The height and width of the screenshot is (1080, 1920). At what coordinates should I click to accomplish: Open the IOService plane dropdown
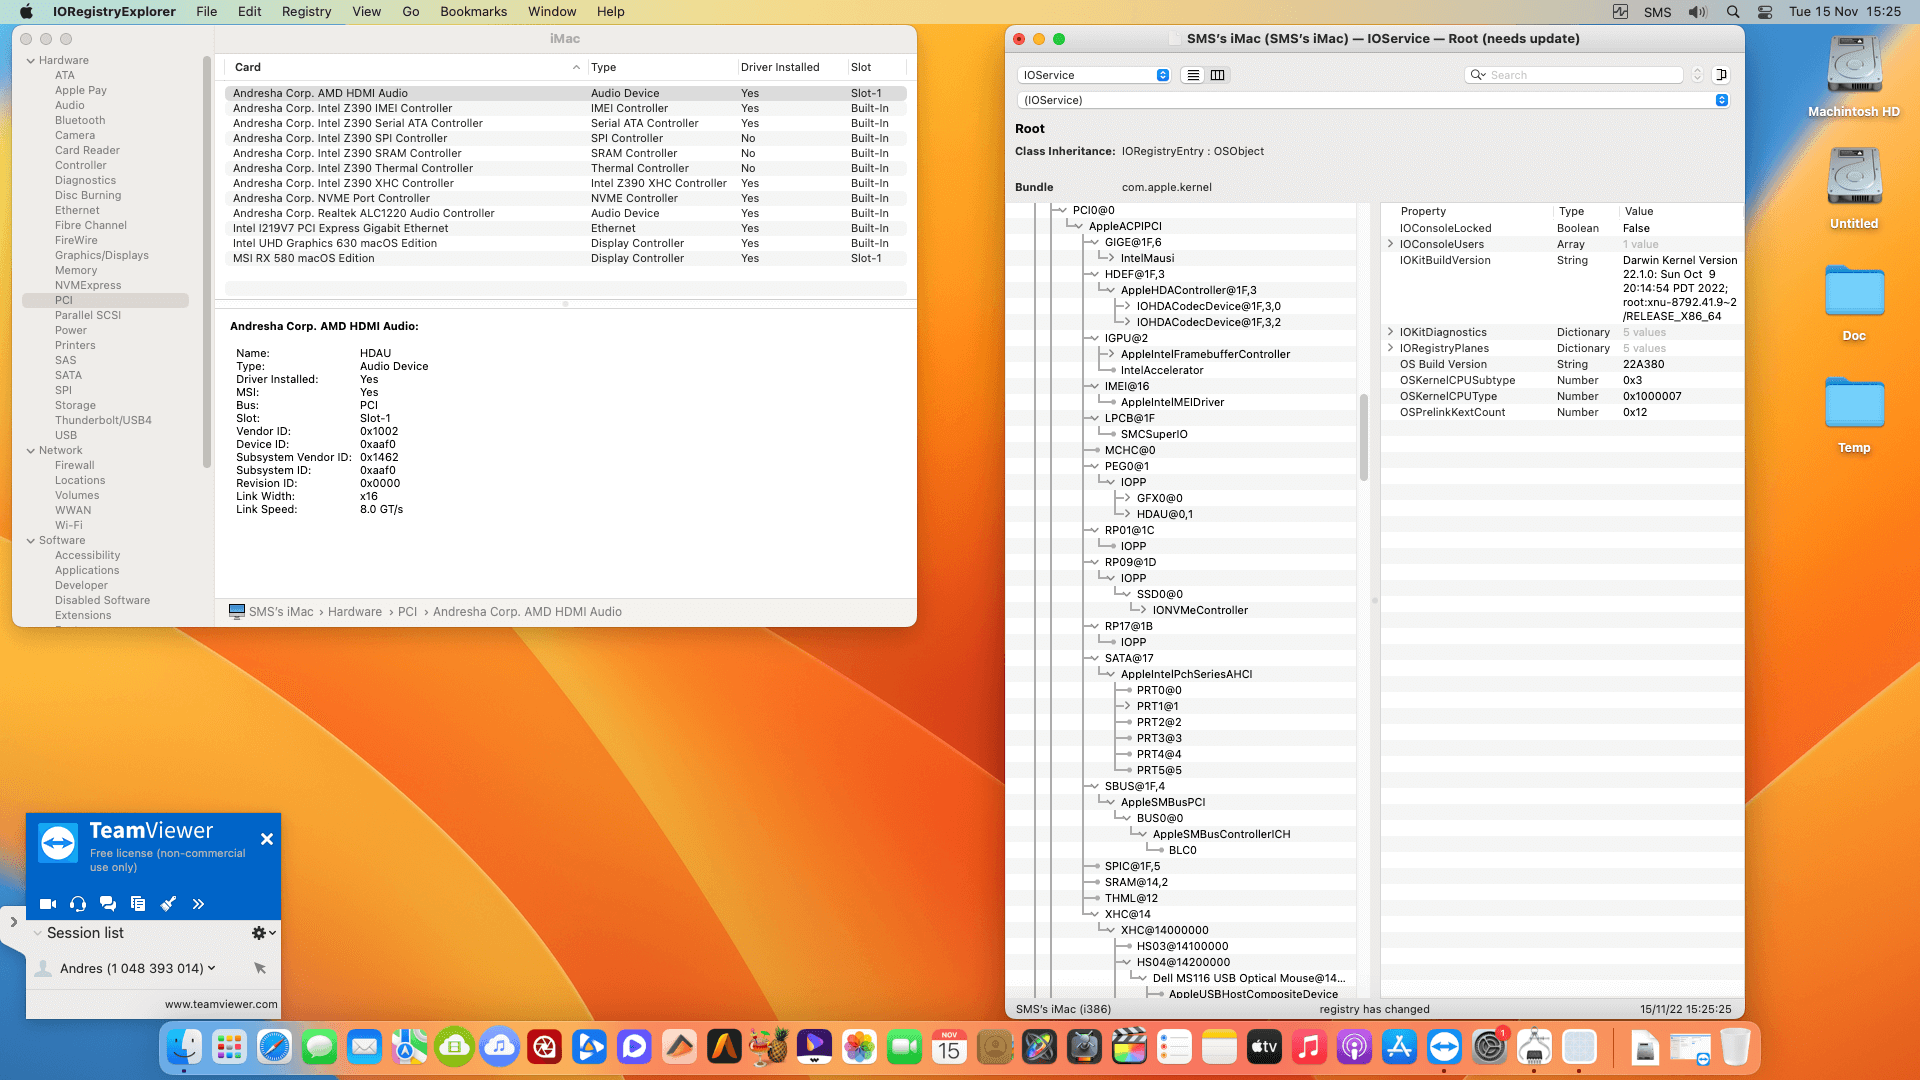(1094, 75)
